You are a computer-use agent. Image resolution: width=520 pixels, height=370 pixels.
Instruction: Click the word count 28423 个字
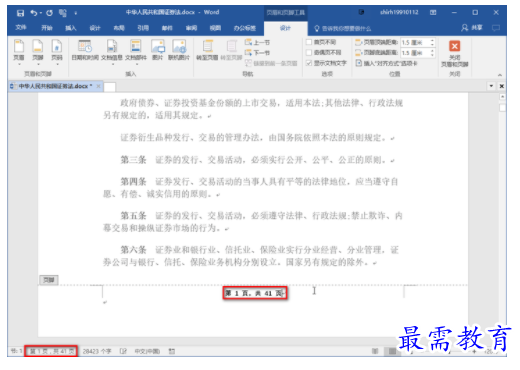point(97,351)
